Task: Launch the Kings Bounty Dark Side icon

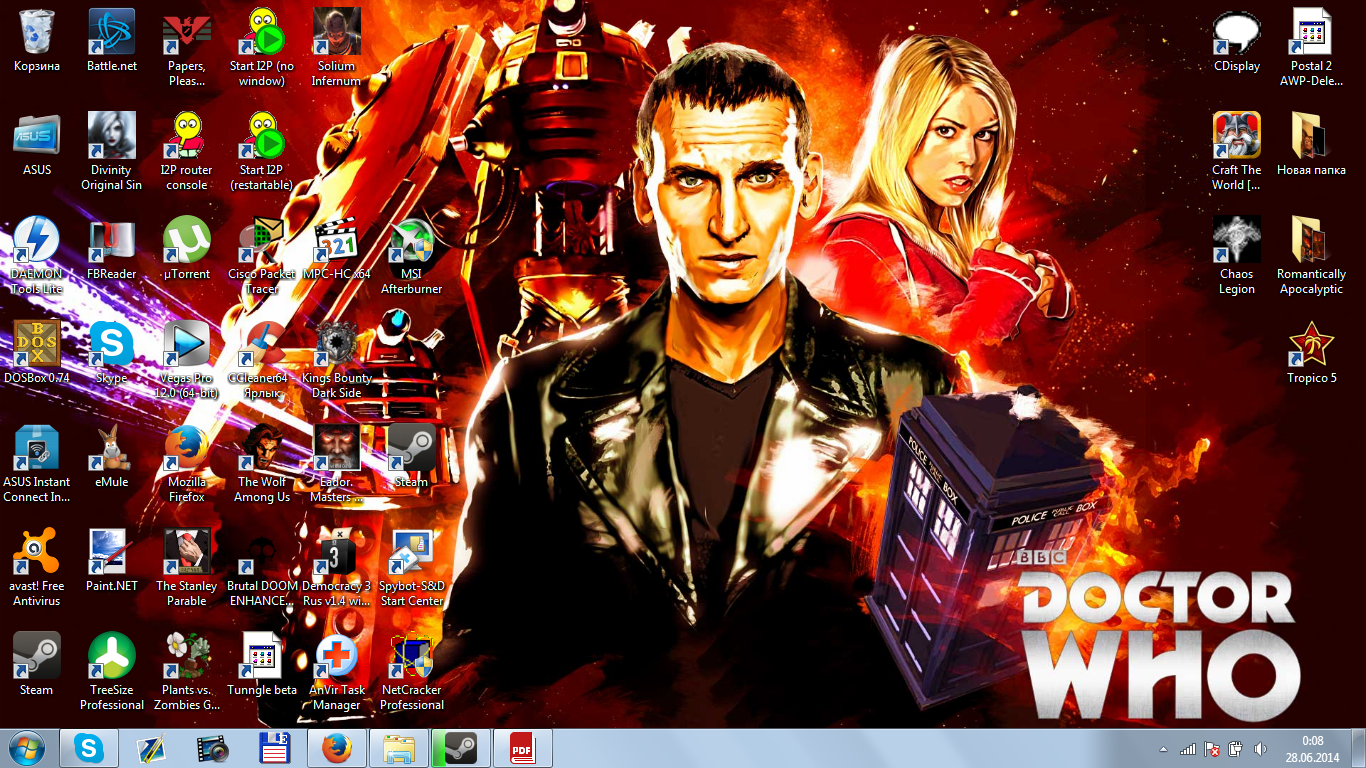Action: tap(337, 360)
